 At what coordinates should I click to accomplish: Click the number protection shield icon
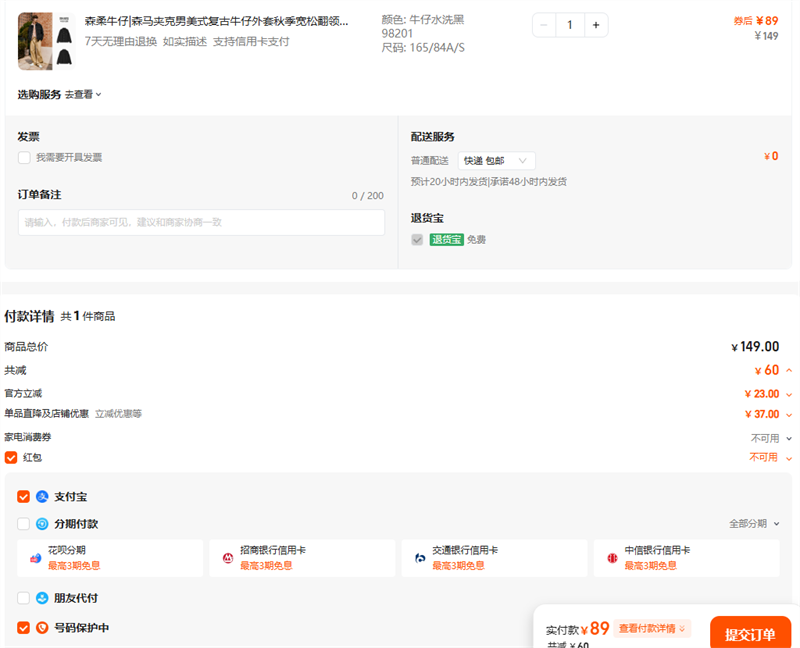[x=42, y=628]
